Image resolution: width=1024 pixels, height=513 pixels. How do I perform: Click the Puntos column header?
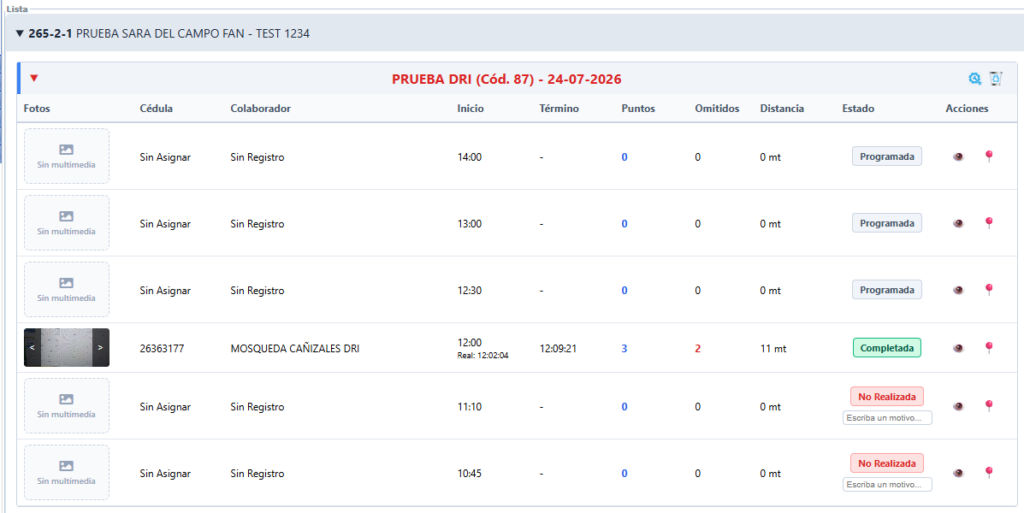pyautogui.click(x=638, y=108)
